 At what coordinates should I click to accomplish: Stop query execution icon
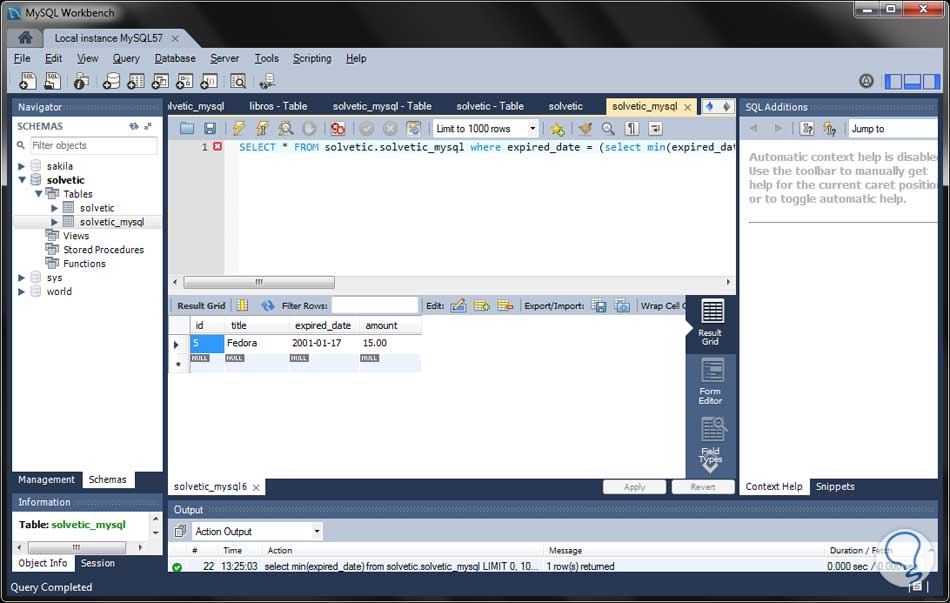click(309, 128)
